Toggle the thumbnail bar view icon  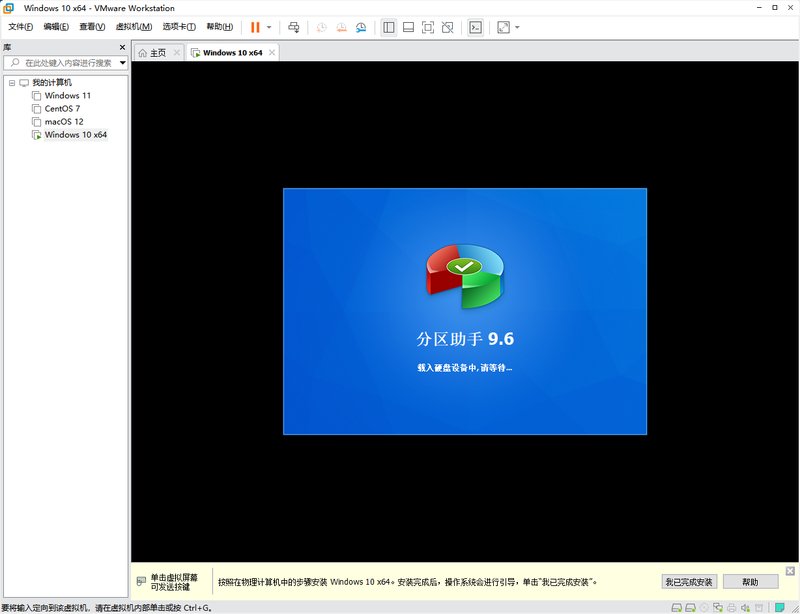tap(408, 27)
